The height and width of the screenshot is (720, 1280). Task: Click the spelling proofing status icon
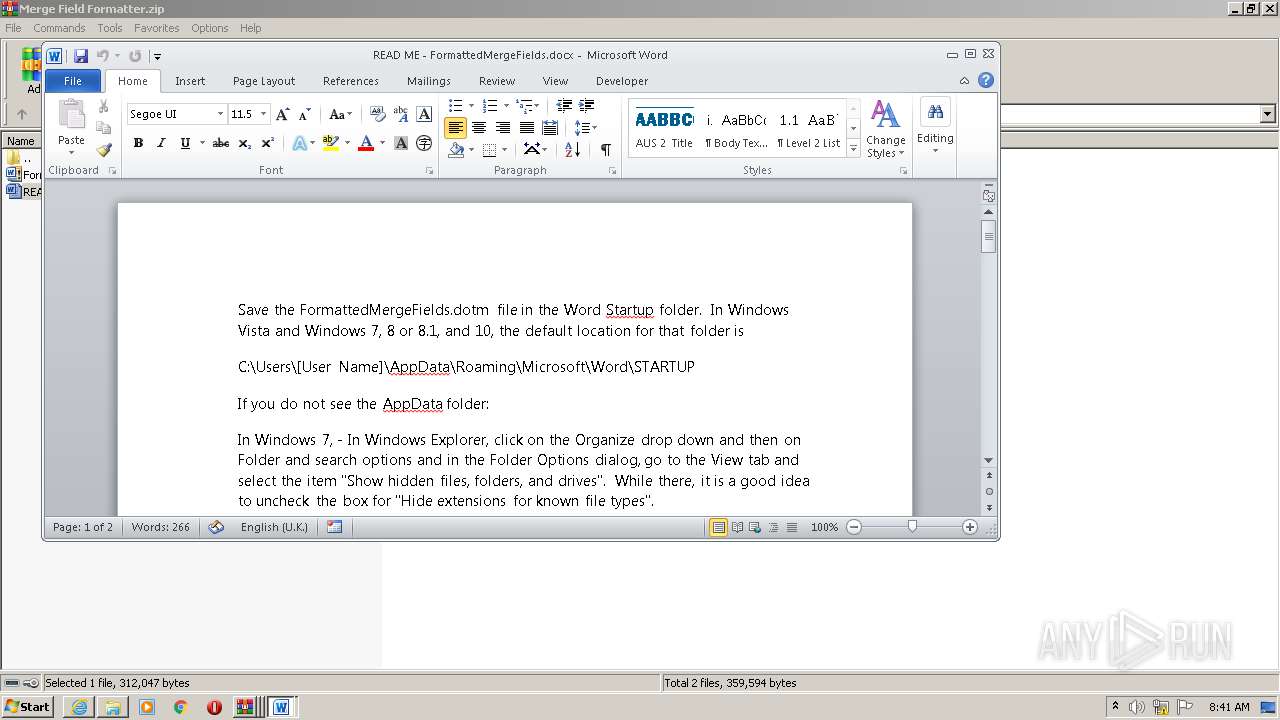coord(216,527)
